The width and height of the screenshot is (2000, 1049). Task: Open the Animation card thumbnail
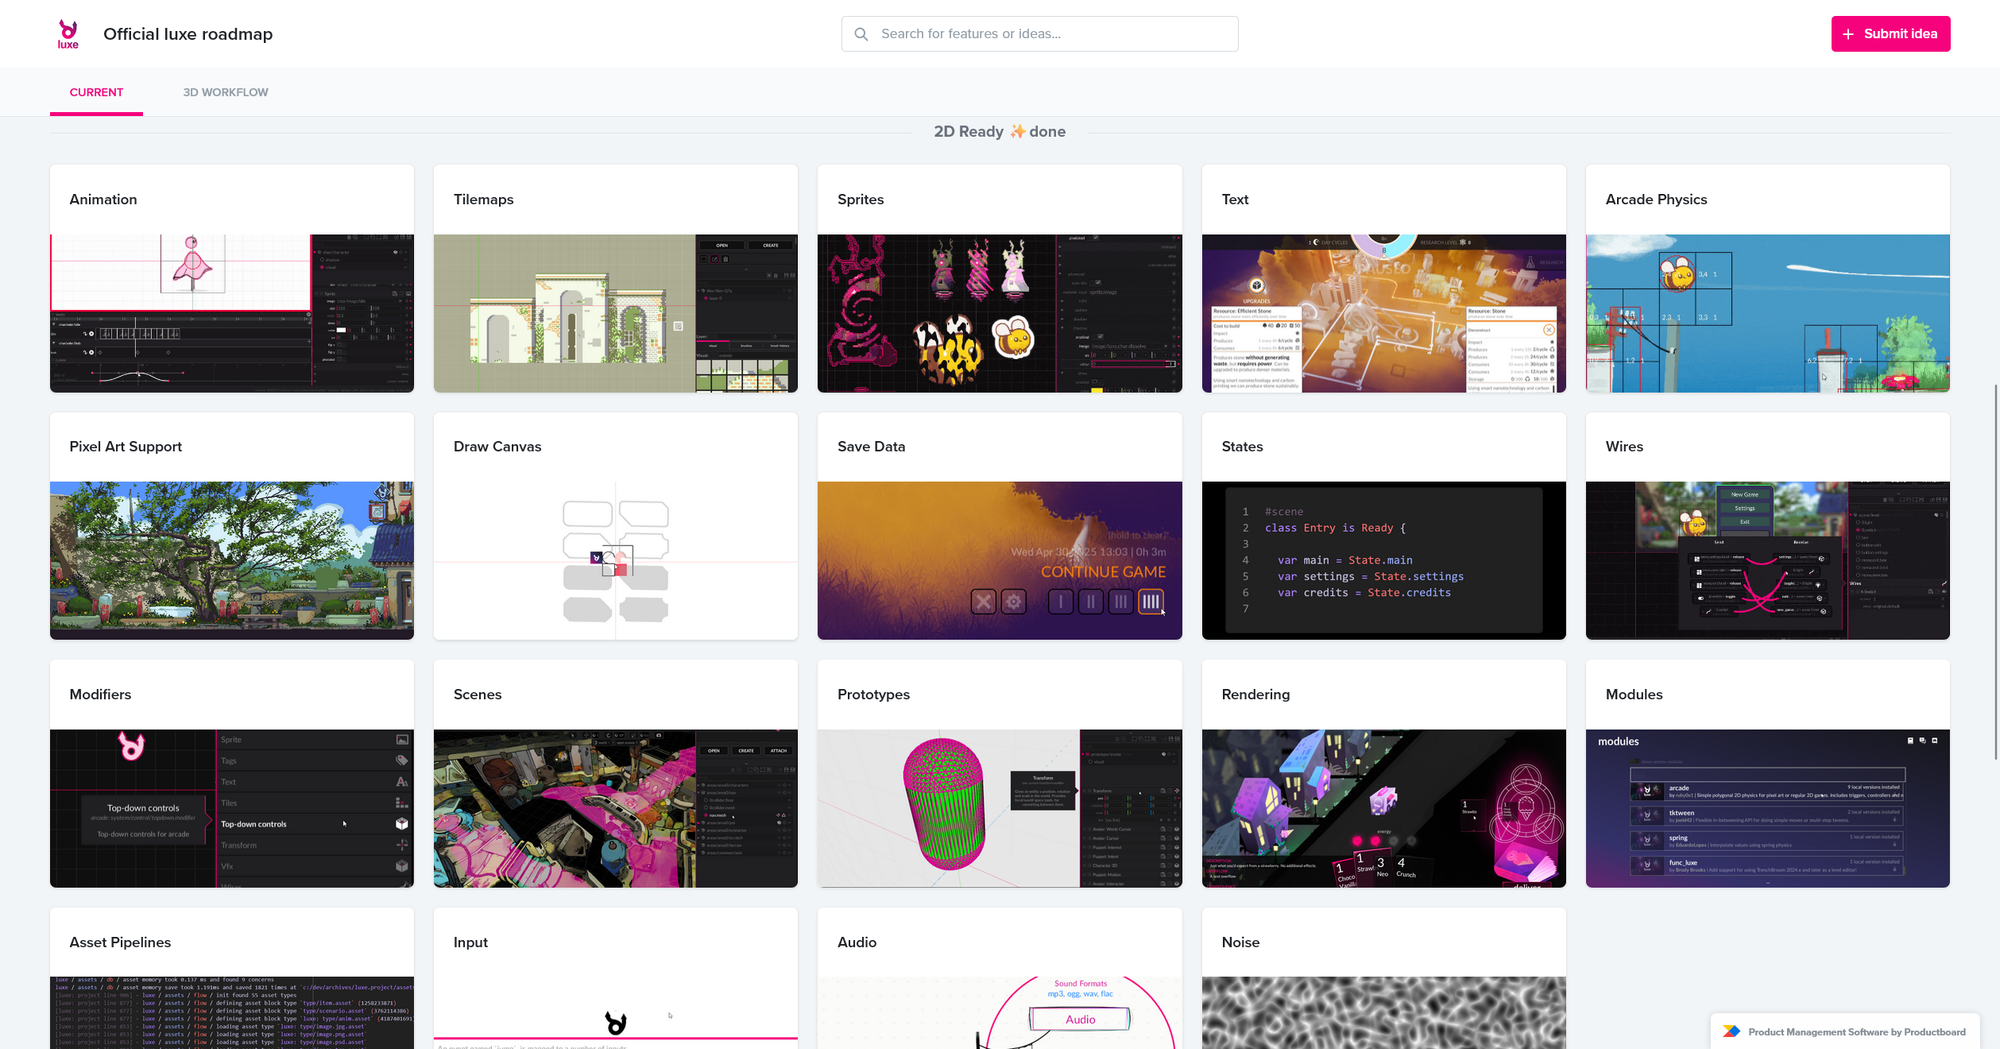(x=232, y=313)
